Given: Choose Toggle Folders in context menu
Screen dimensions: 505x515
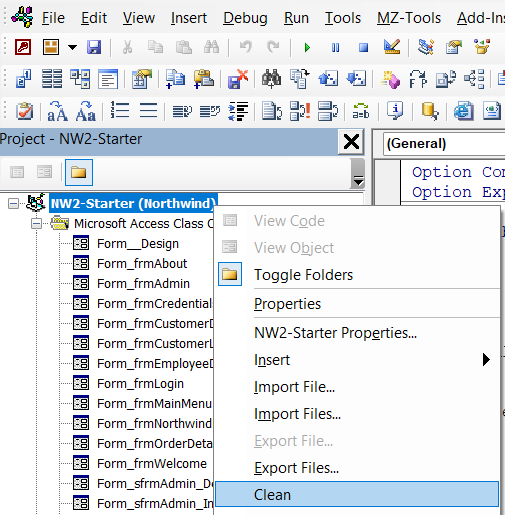Looking at the screenshot, I should pyautogui.click(x=357, y=275).
